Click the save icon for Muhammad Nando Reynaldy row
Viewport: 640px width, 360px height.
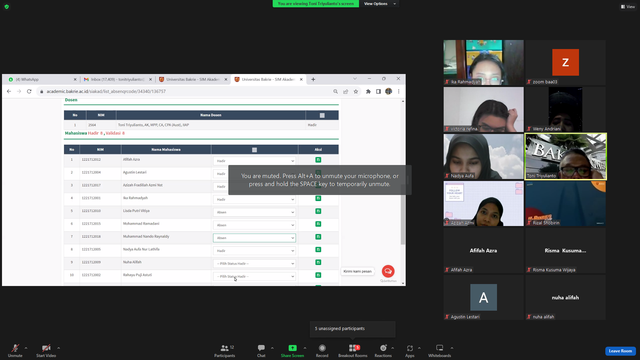click(318, 237)
